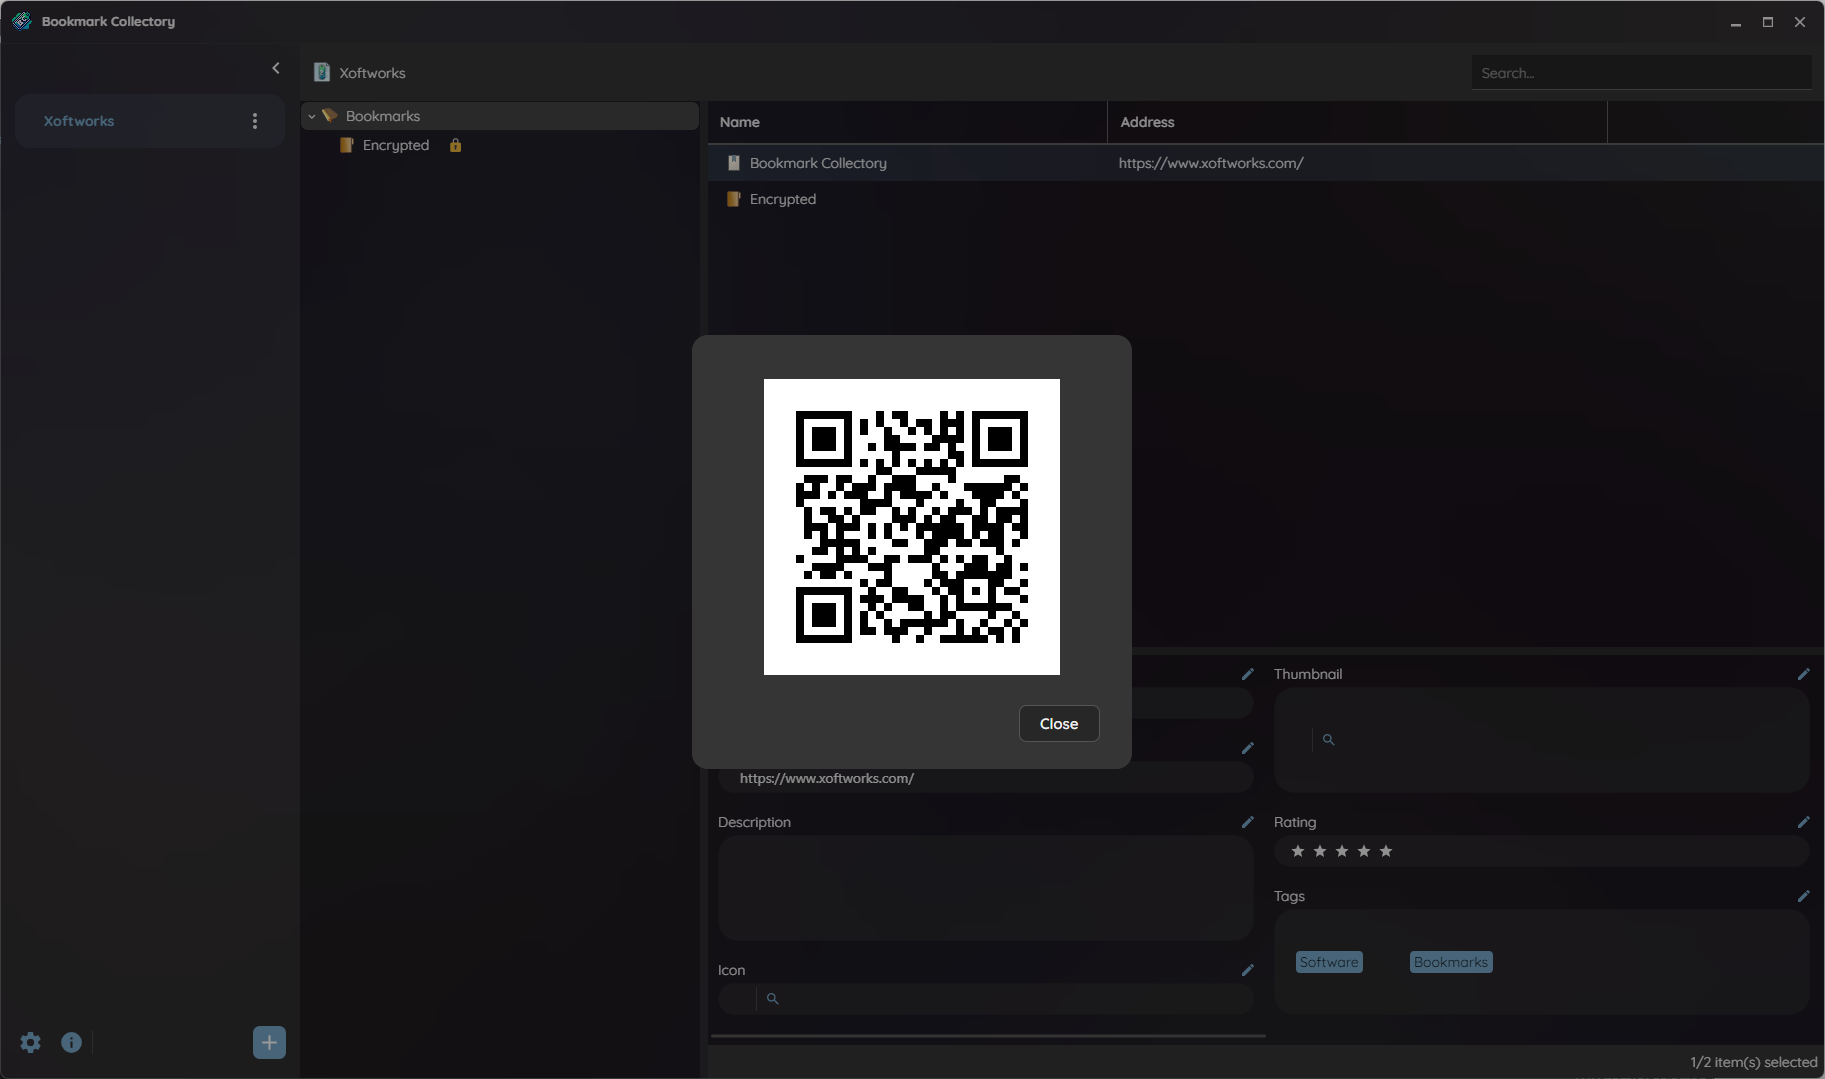1825x1079 pixels.
Task: Collapse the Bookmarks tree folder
Action: (311, 116)
